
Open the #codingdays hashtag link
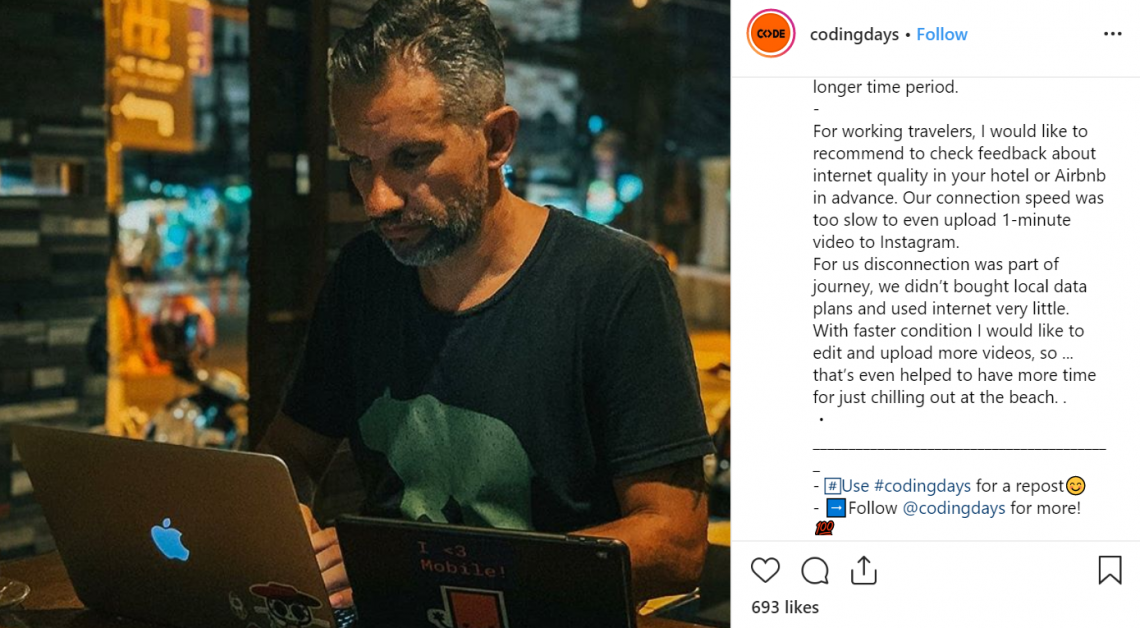(x=922, y=486)
